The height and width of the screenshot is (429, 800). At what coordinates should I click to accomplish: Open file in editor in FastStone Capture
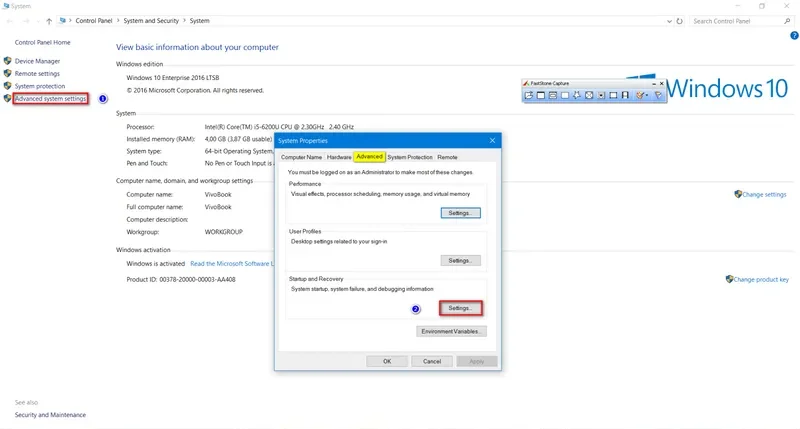[x=529, y=95]
